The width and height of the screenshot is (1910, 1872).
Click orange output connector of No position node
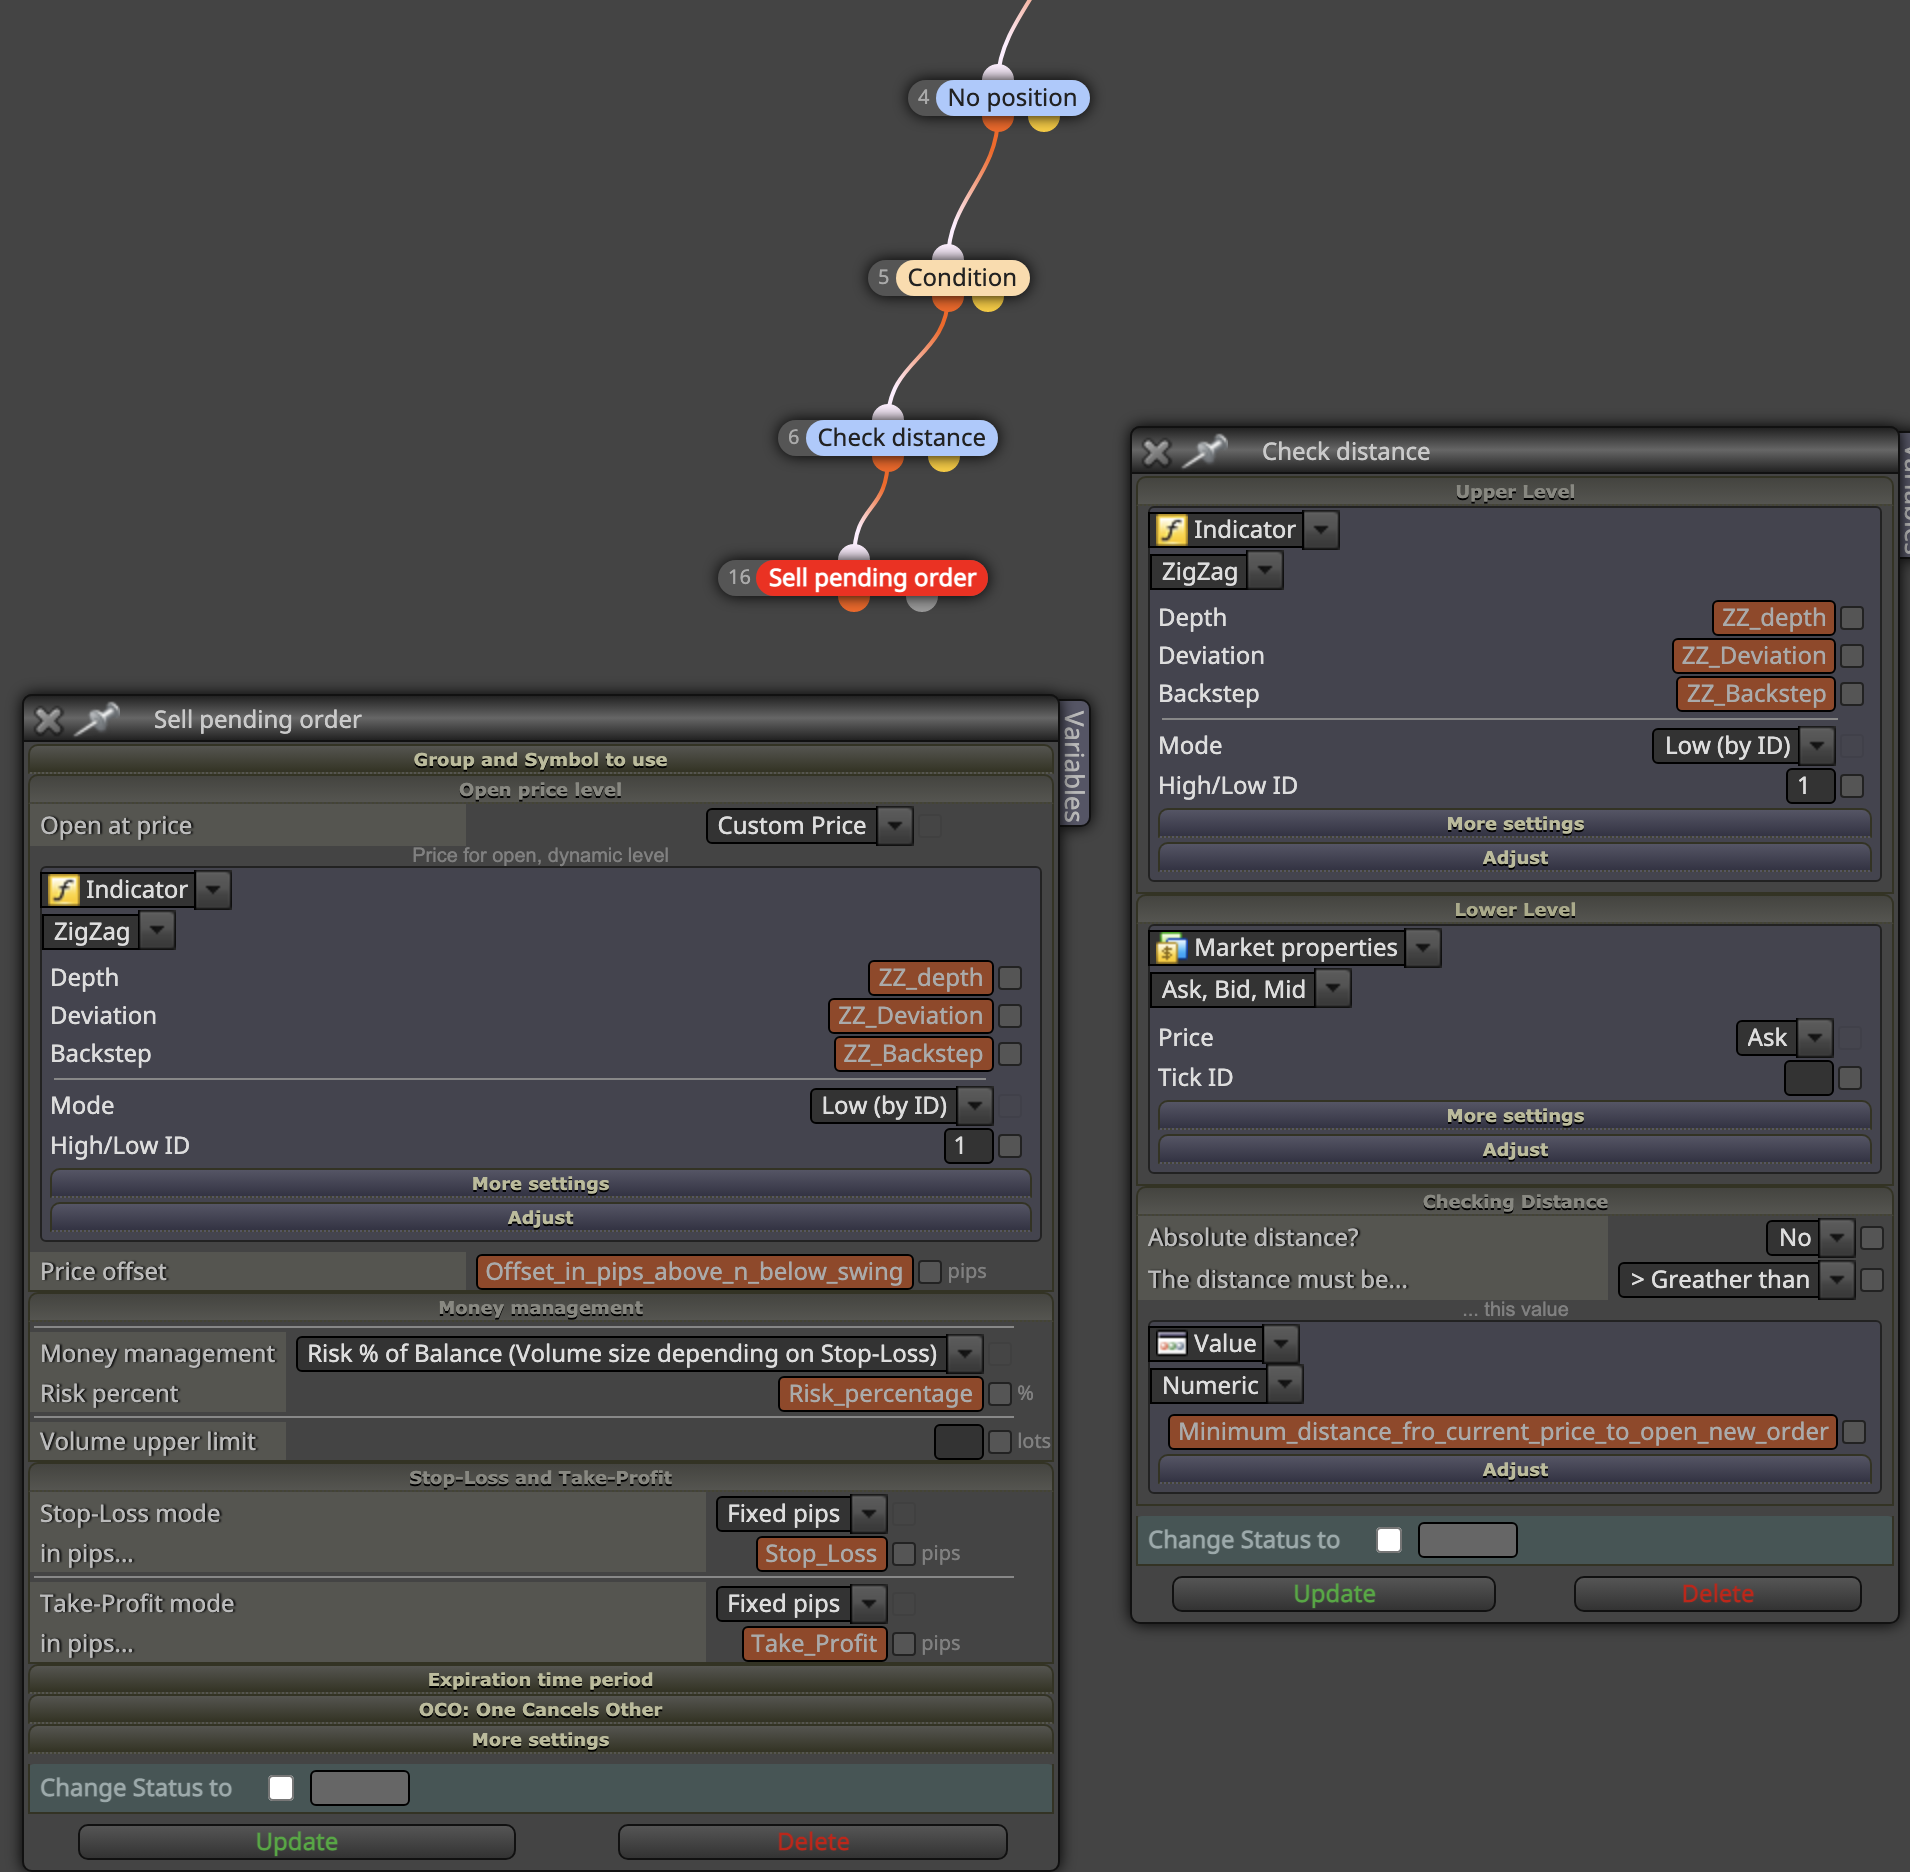pyautogui.click(x=997, y=122)
